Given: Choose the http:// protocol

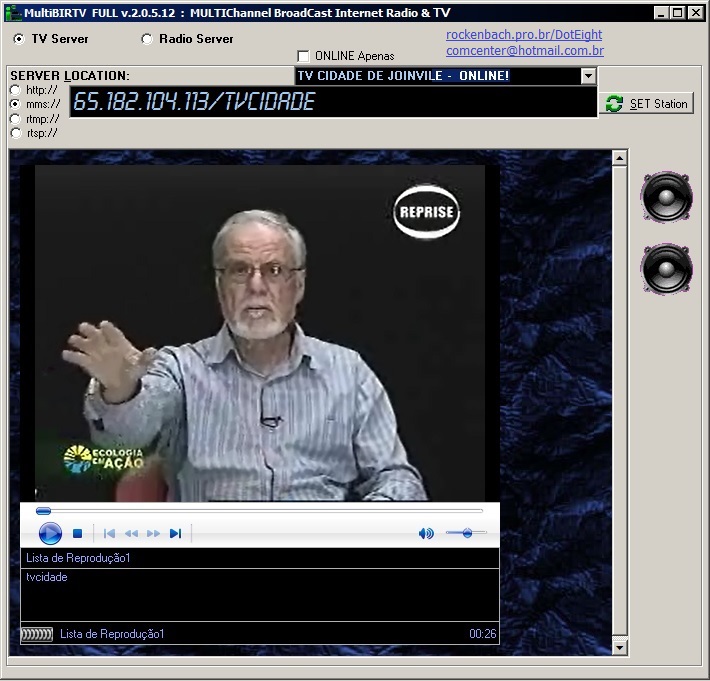Looking at the screenshot, I should 16,90.
